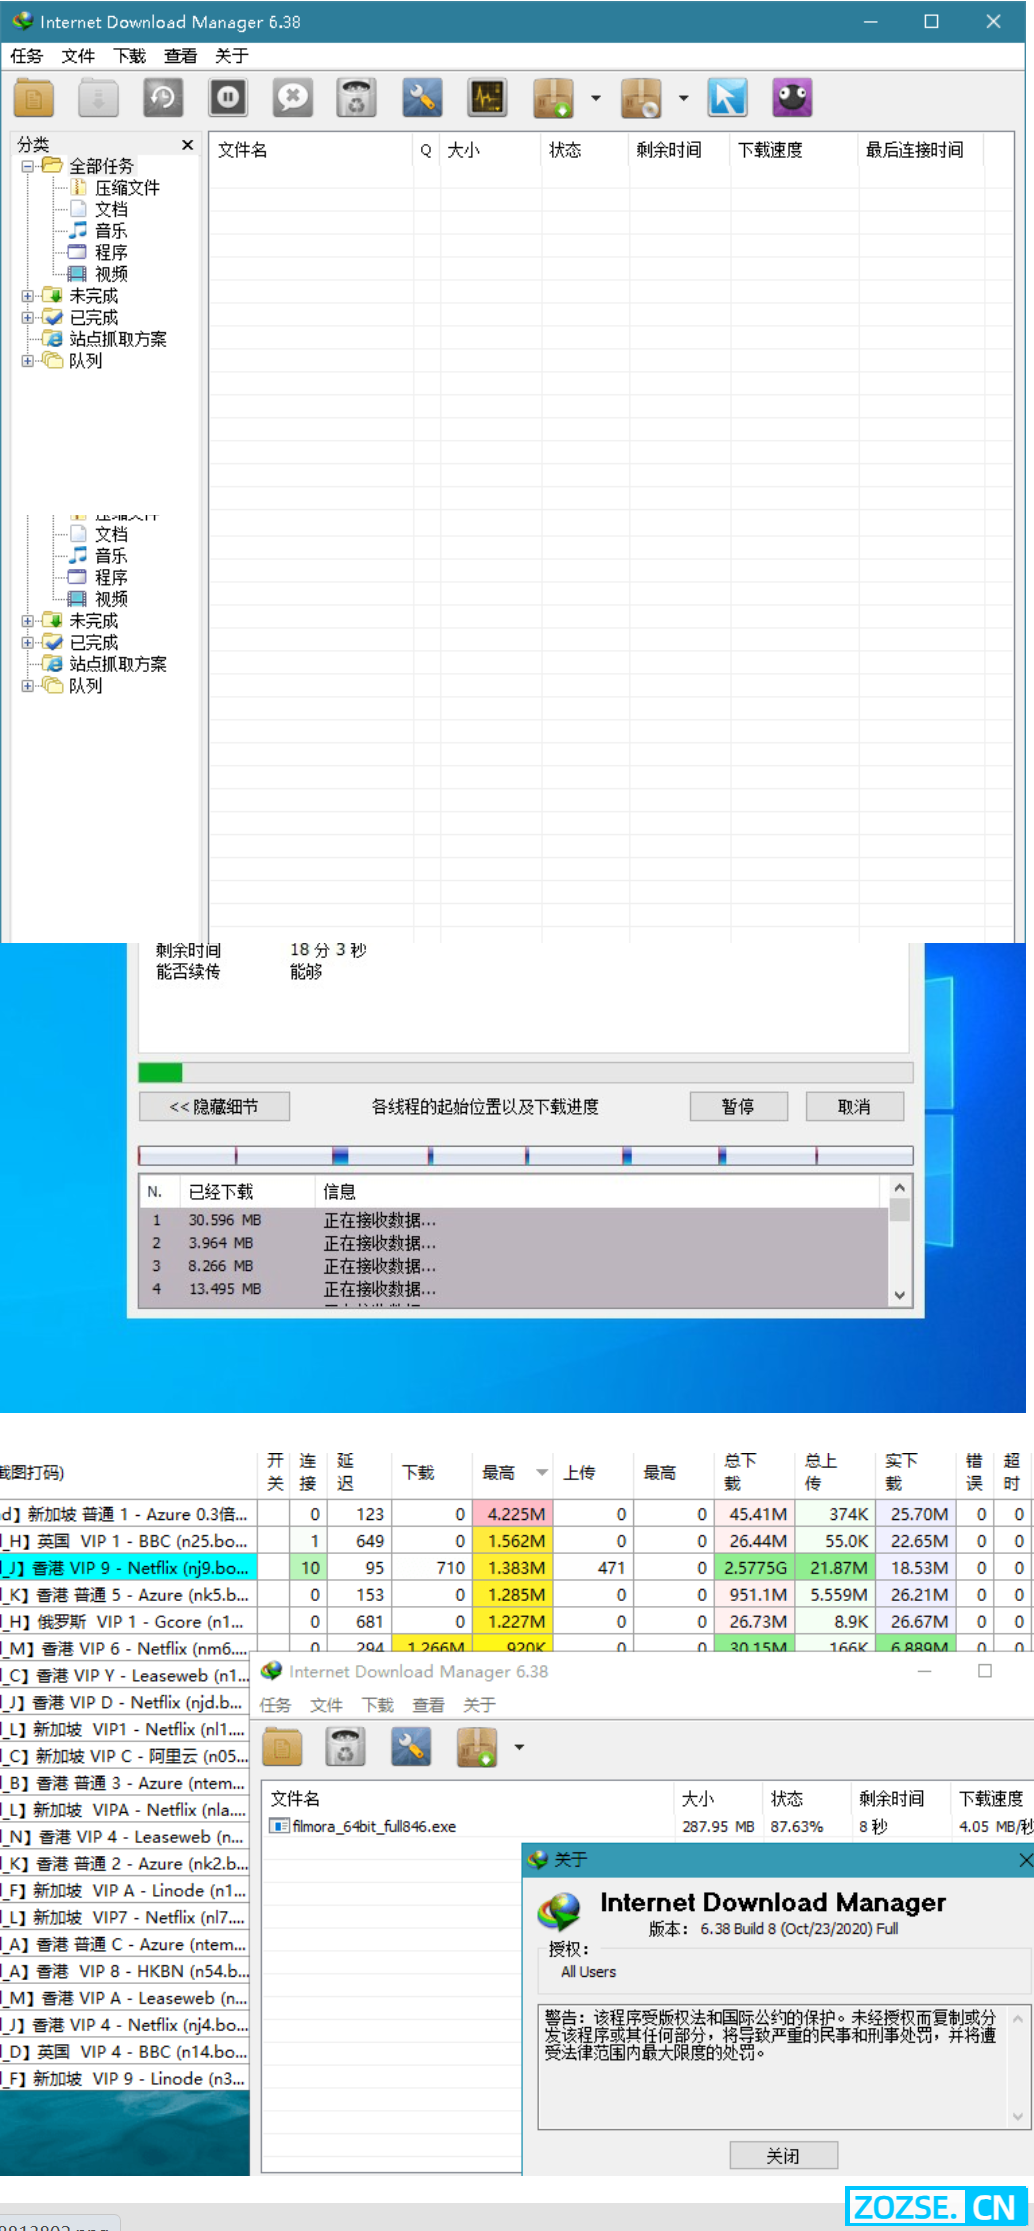The width and height of the screenshot is (1034, 2231).
Task: Select the 全部任务 folder in category tree
Action: click(x=100, y=166)
